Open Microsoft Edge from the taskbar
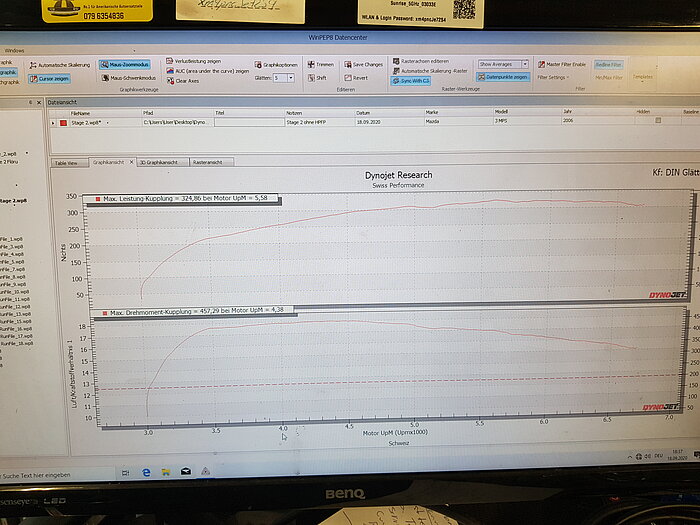The width and height of the screenshot is (700, 525). (146, 470)
